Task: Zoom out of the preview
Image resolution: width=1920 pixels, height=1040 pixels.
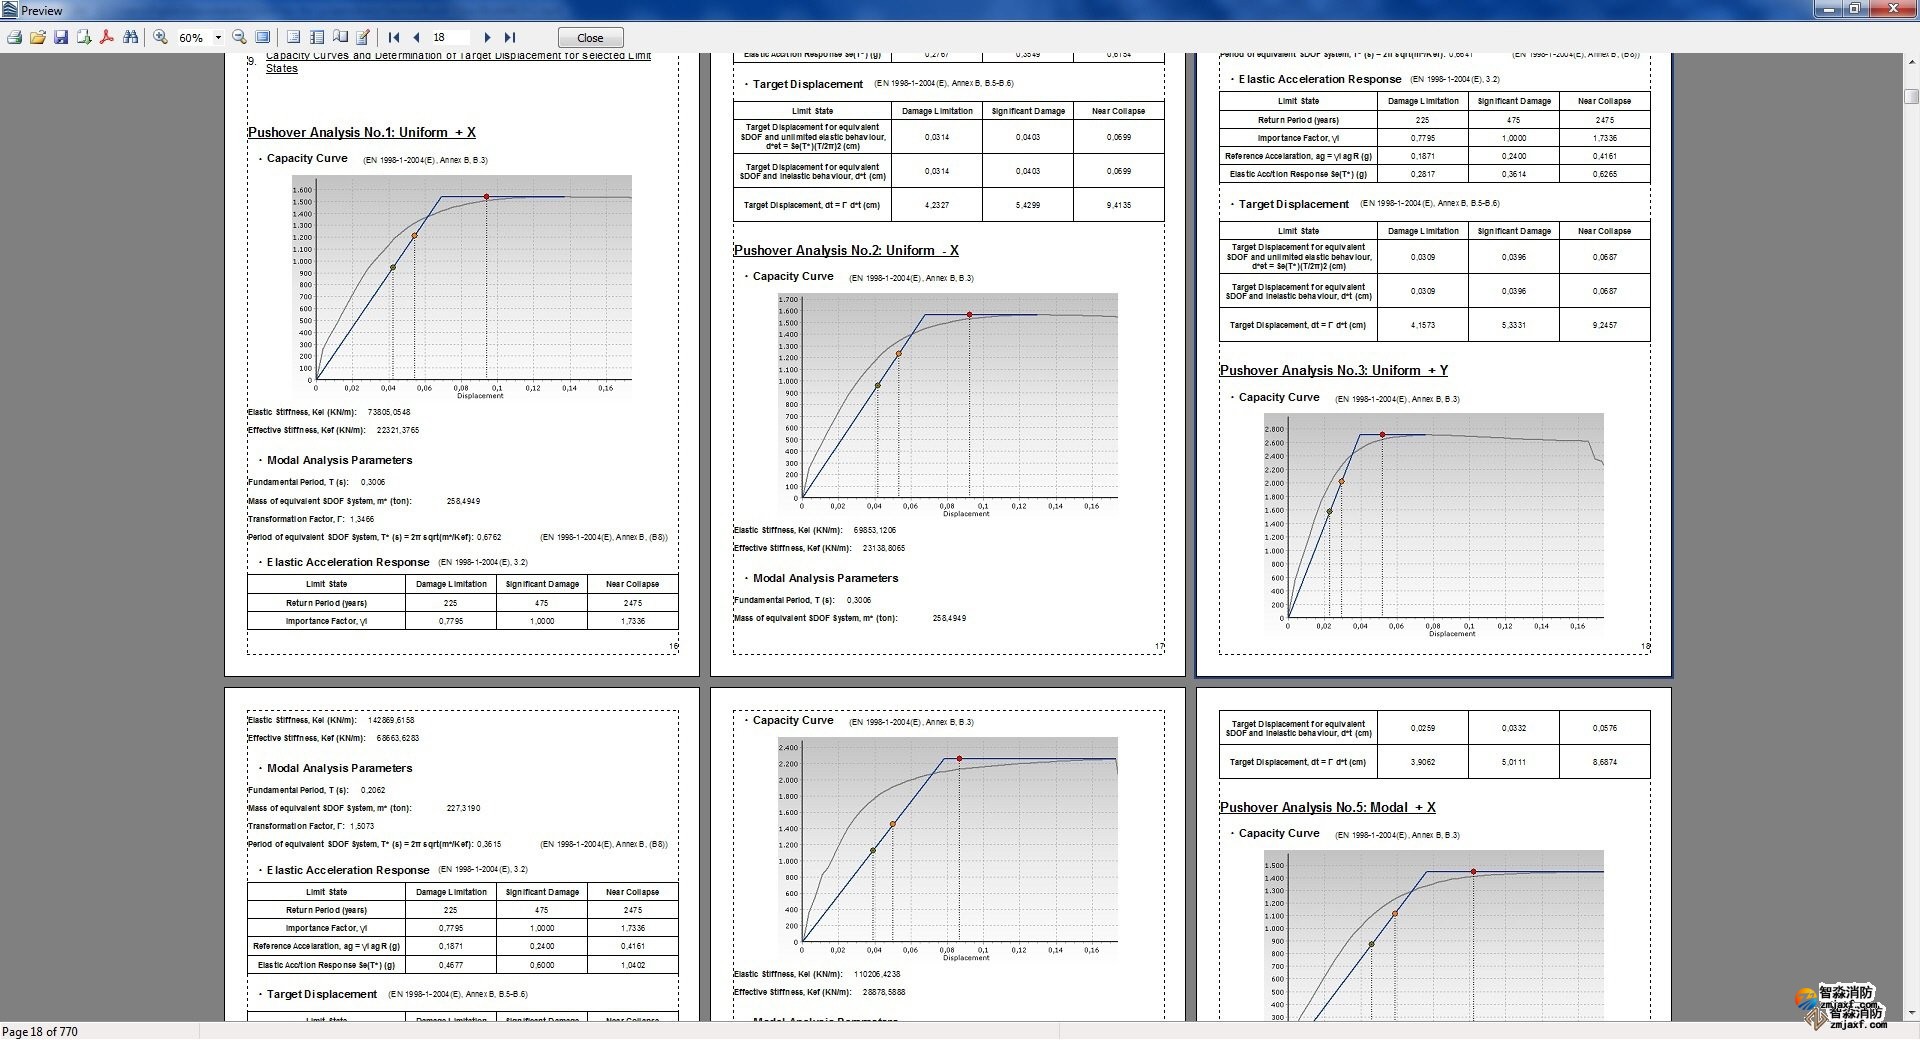Action: coord(239,37)
